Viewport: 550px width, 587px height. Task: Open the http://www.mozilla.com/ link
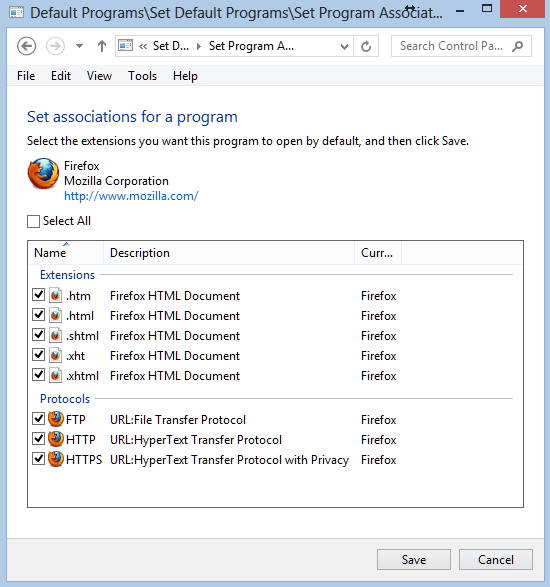pyautogui.click(x=131, y=196)
